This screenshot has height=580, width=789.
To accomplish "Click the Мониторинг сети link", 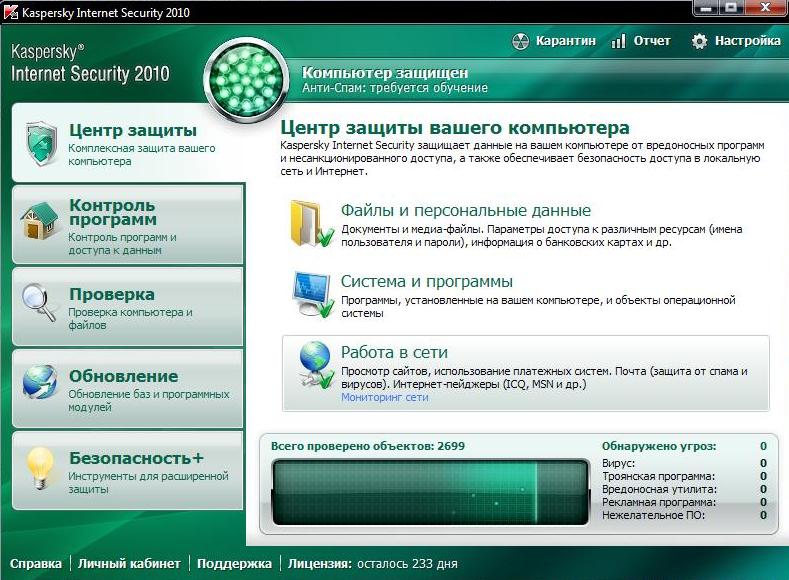I will coord(385,397).
